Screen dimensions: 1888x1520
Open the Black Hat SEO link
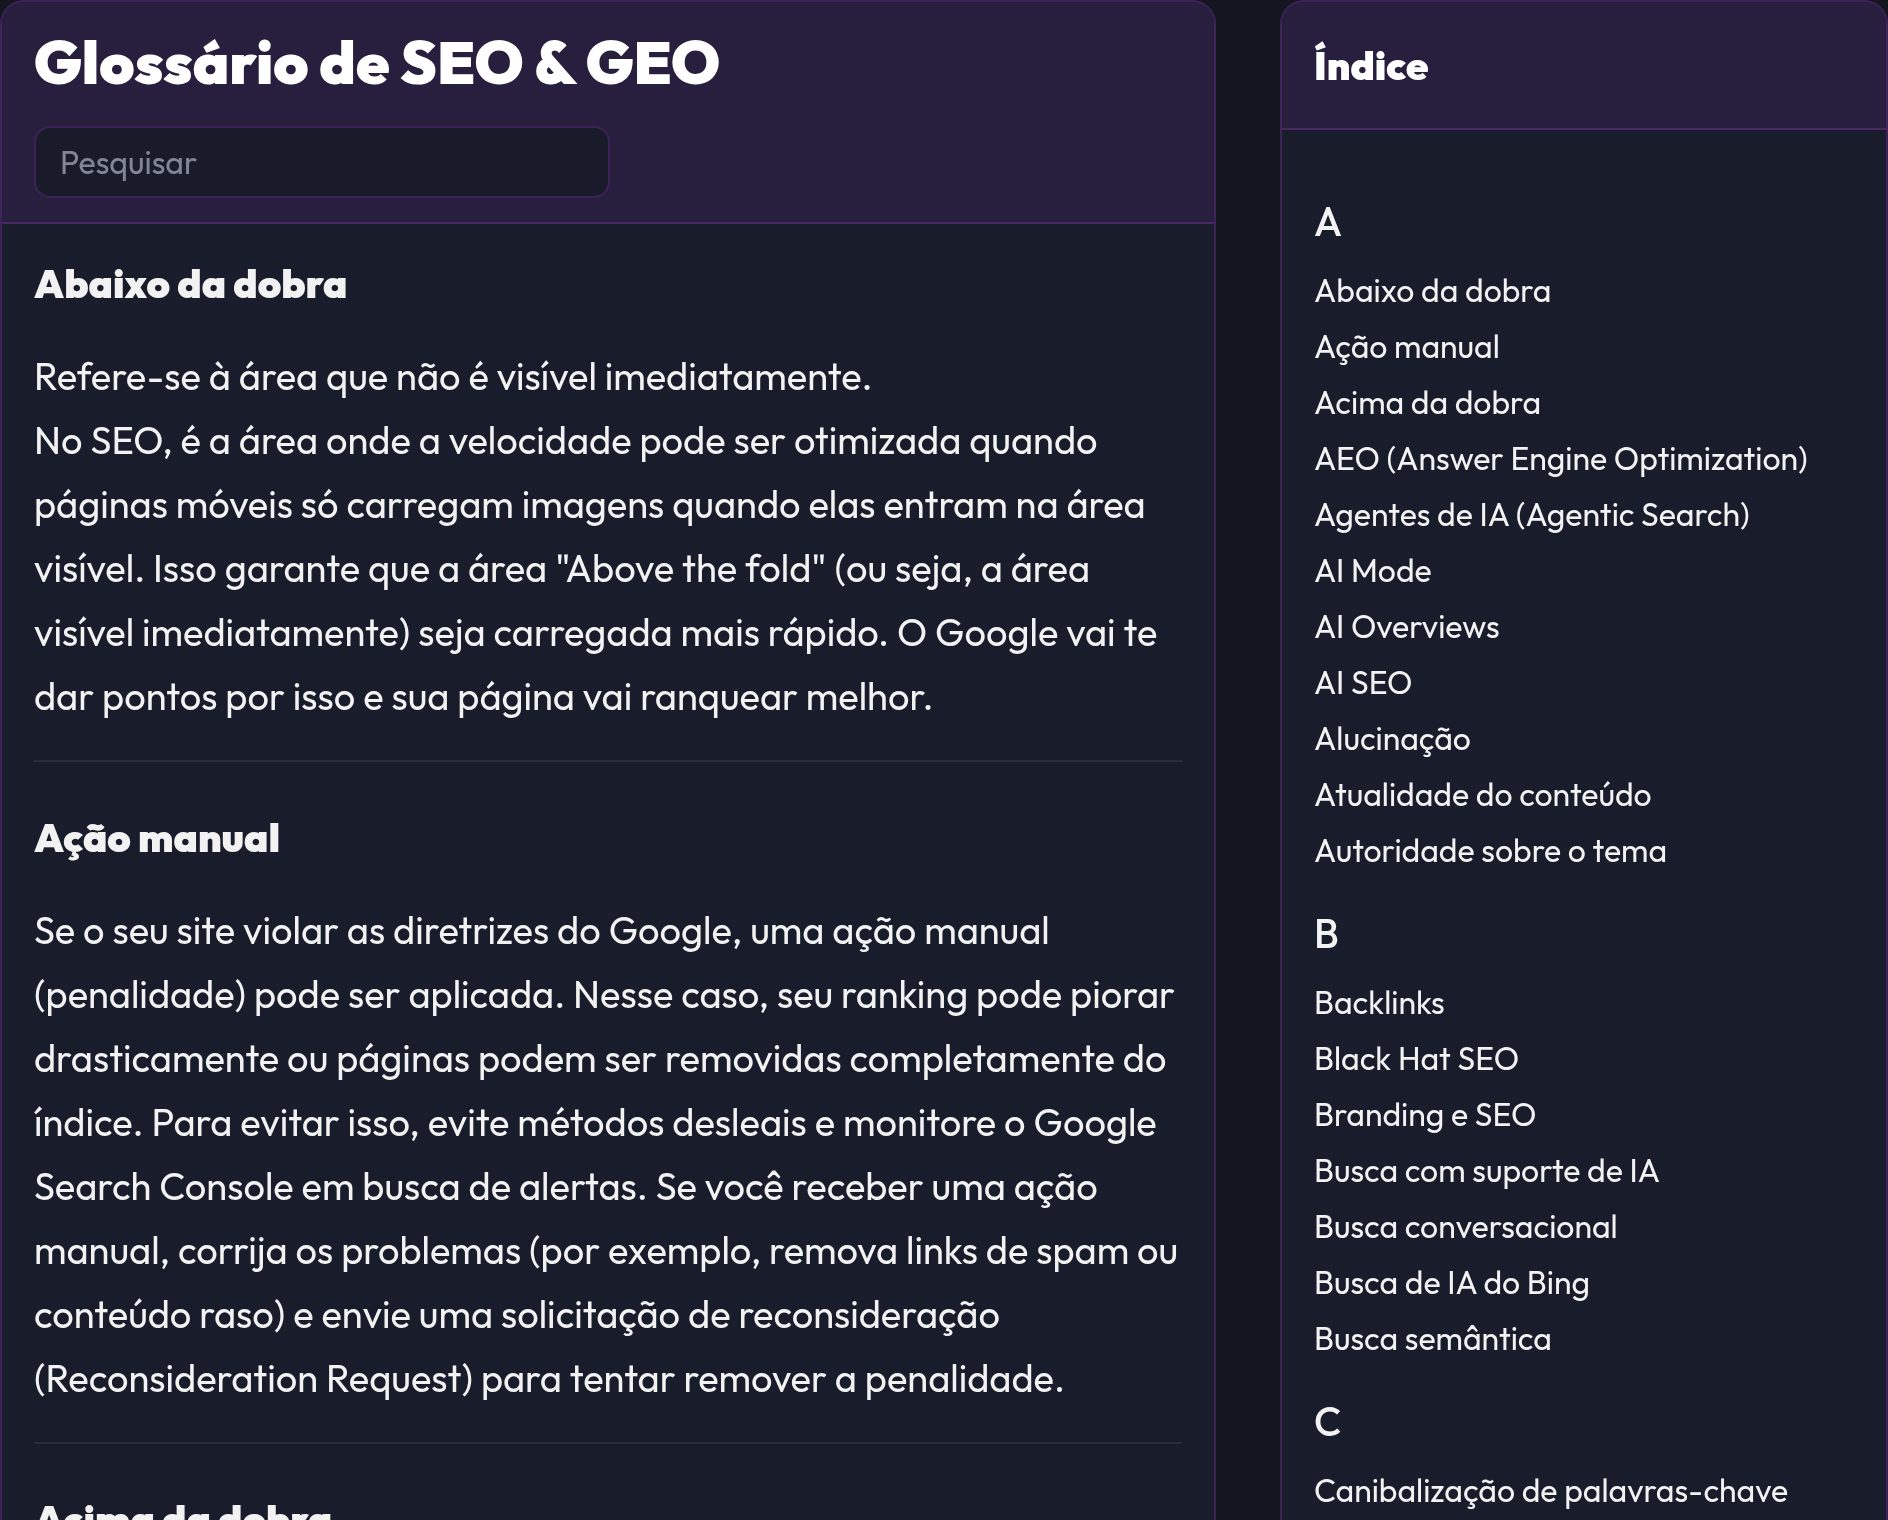click(x=1416, y=1059)
